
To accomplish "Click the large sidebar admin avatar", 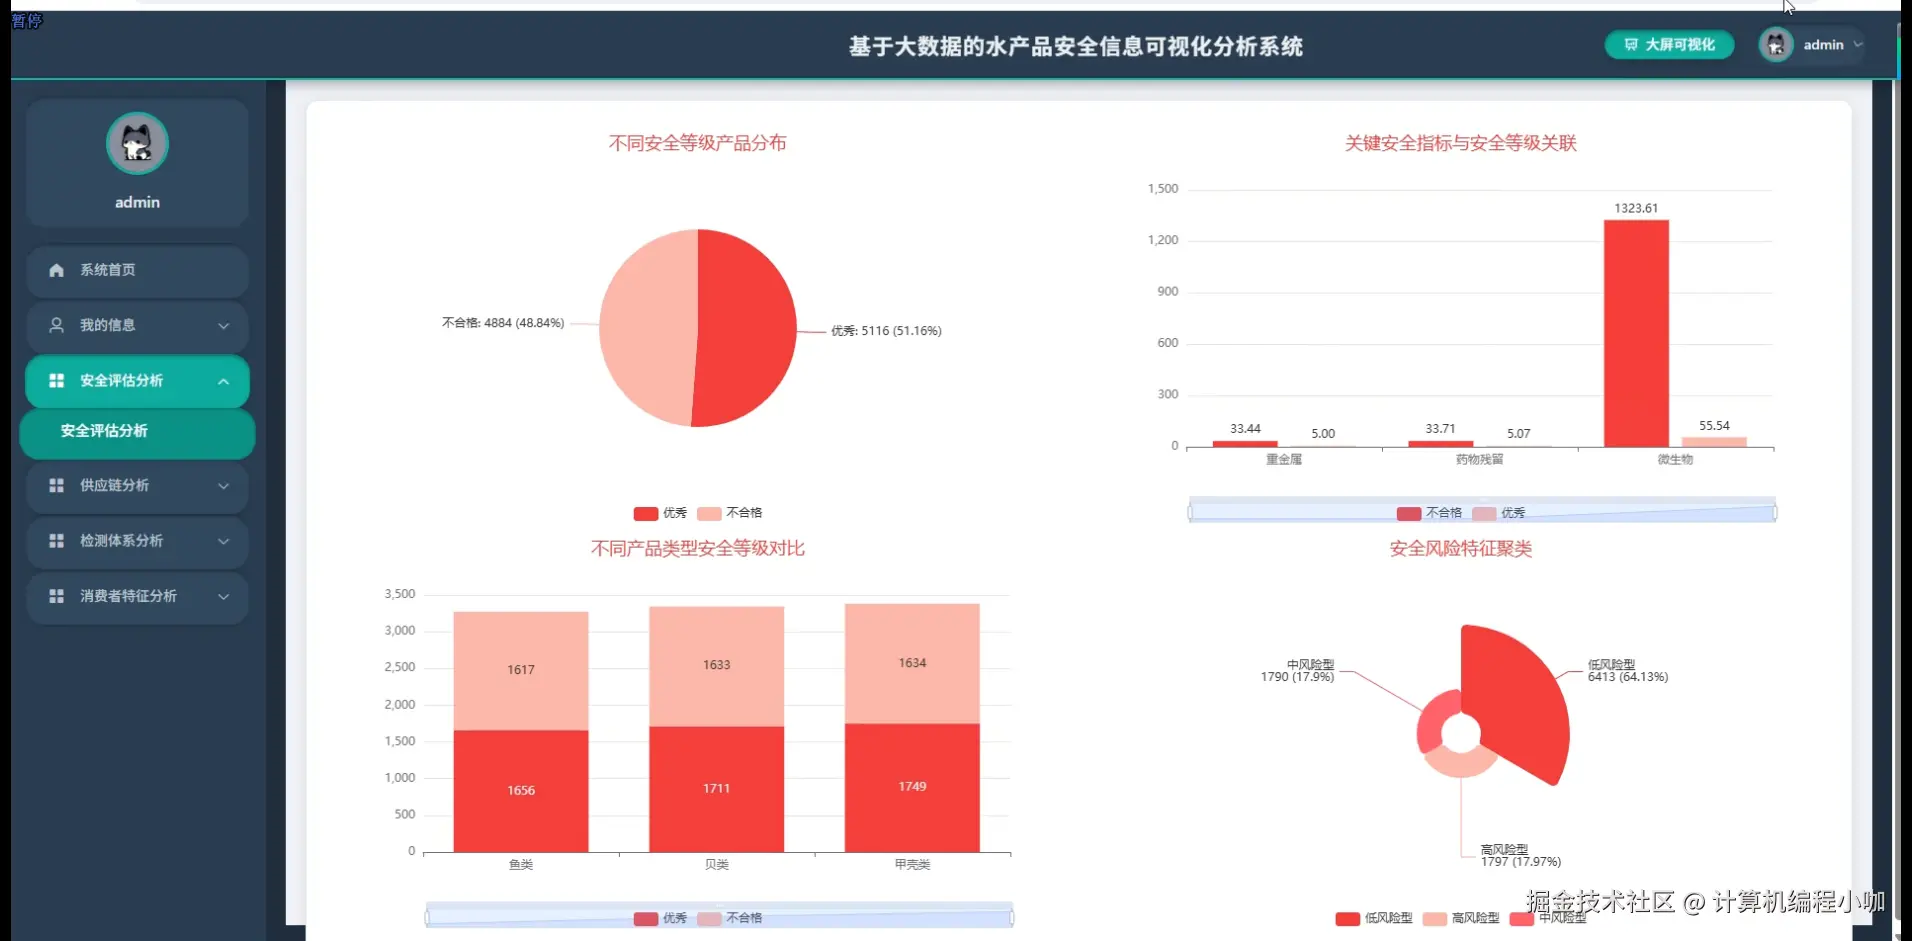I will 137,143.
